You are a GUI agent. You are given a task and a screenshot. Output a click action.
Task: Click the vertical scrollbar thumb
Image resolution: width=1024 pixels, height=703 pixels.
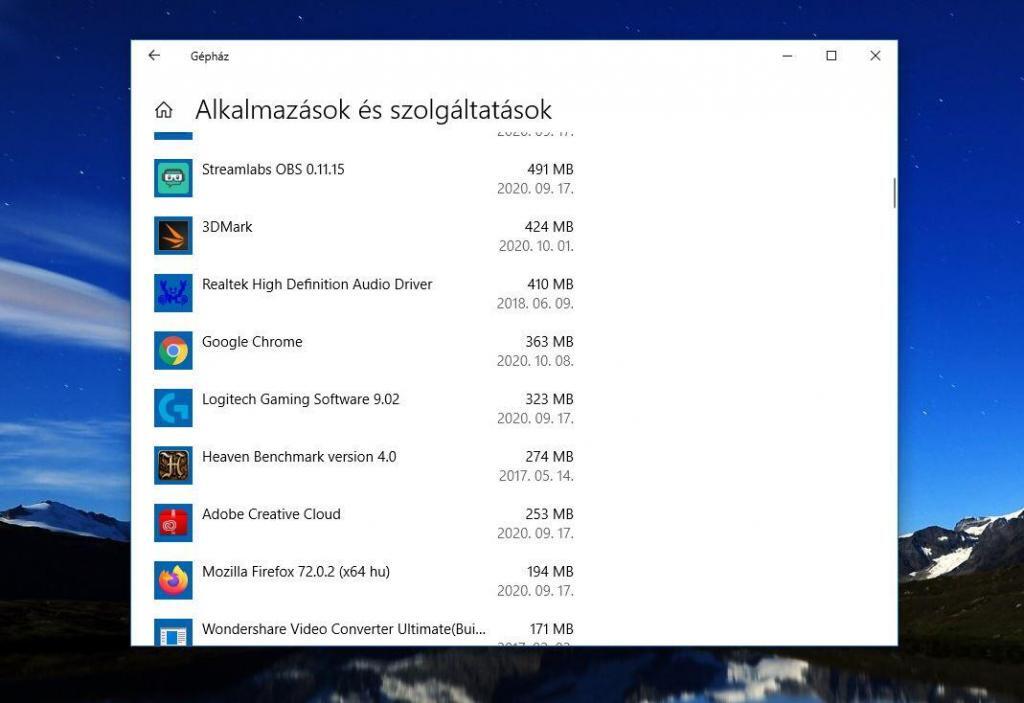894,193
